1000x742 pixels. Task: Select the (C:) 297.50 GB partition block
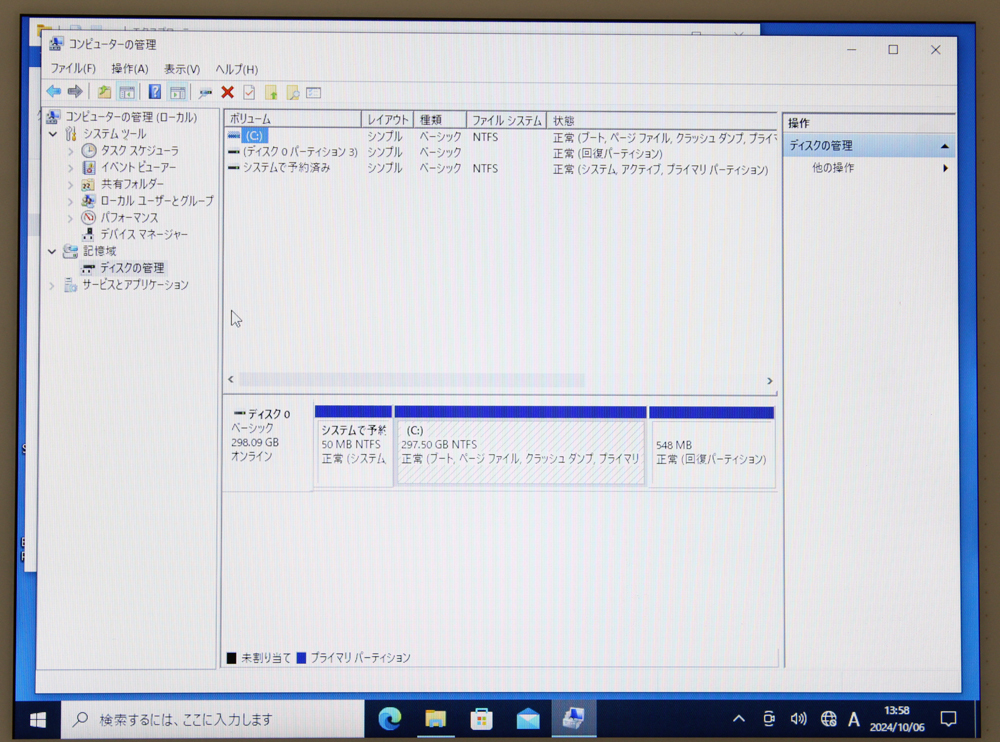pos(520,453)
